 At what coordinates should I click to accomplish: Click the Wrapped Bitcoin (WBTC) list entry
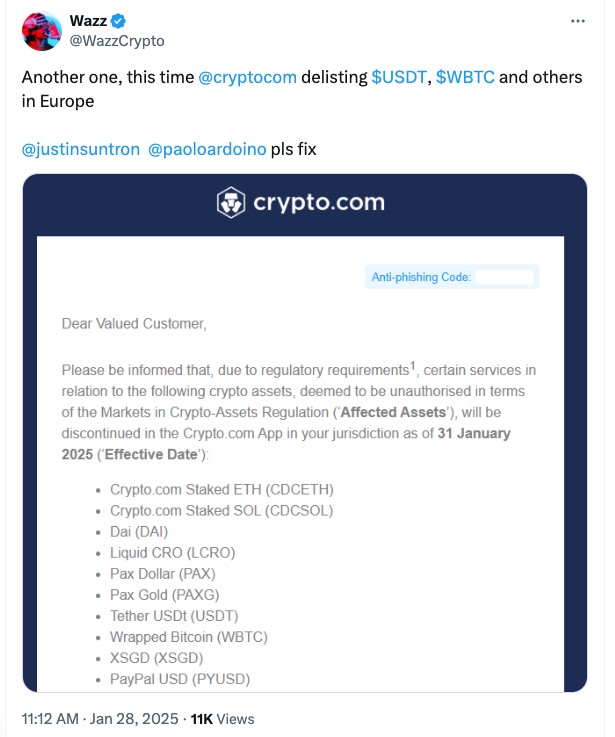click(x=188, y=637)
